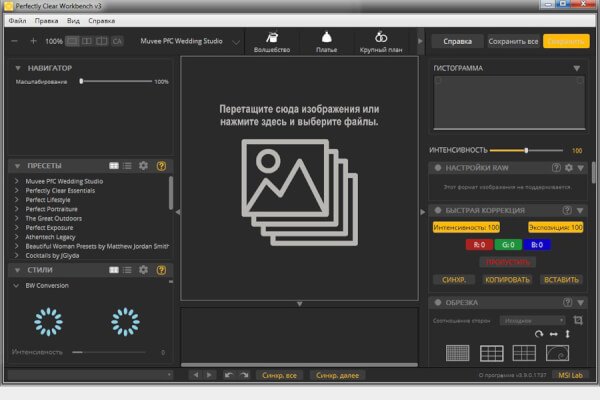Image resolution: width=600 pixels, height=400 pixels.
Task: Adjust the Масштабирование slider
Action: point(116,81)
